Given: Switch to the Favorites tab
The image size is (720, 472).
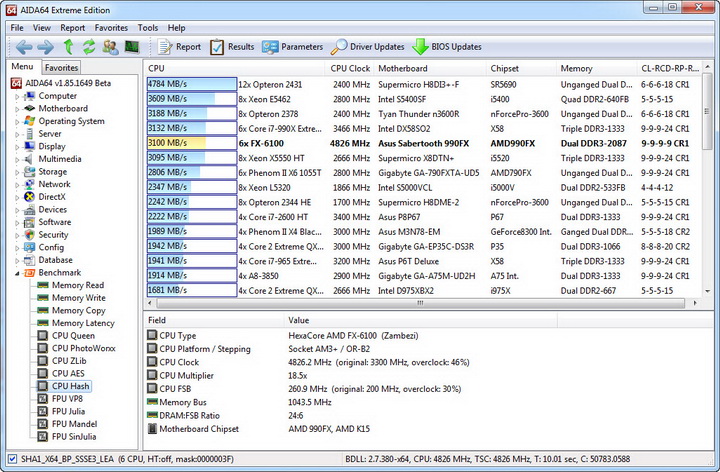Looking at the screenshot, I should [x=61, y=67].
